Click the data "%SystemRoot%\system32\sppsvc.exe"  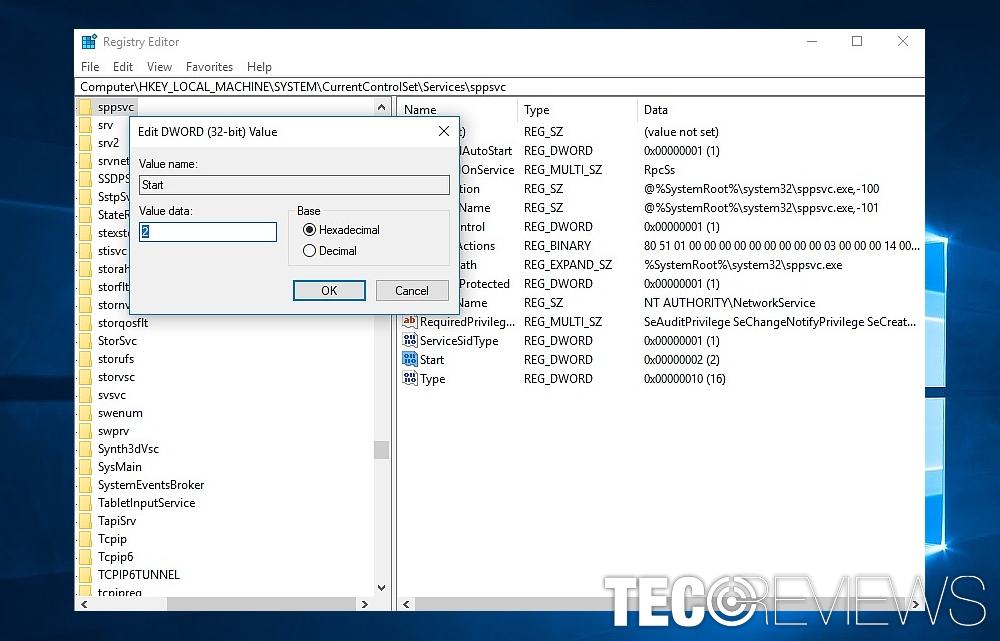coord(743,265)
